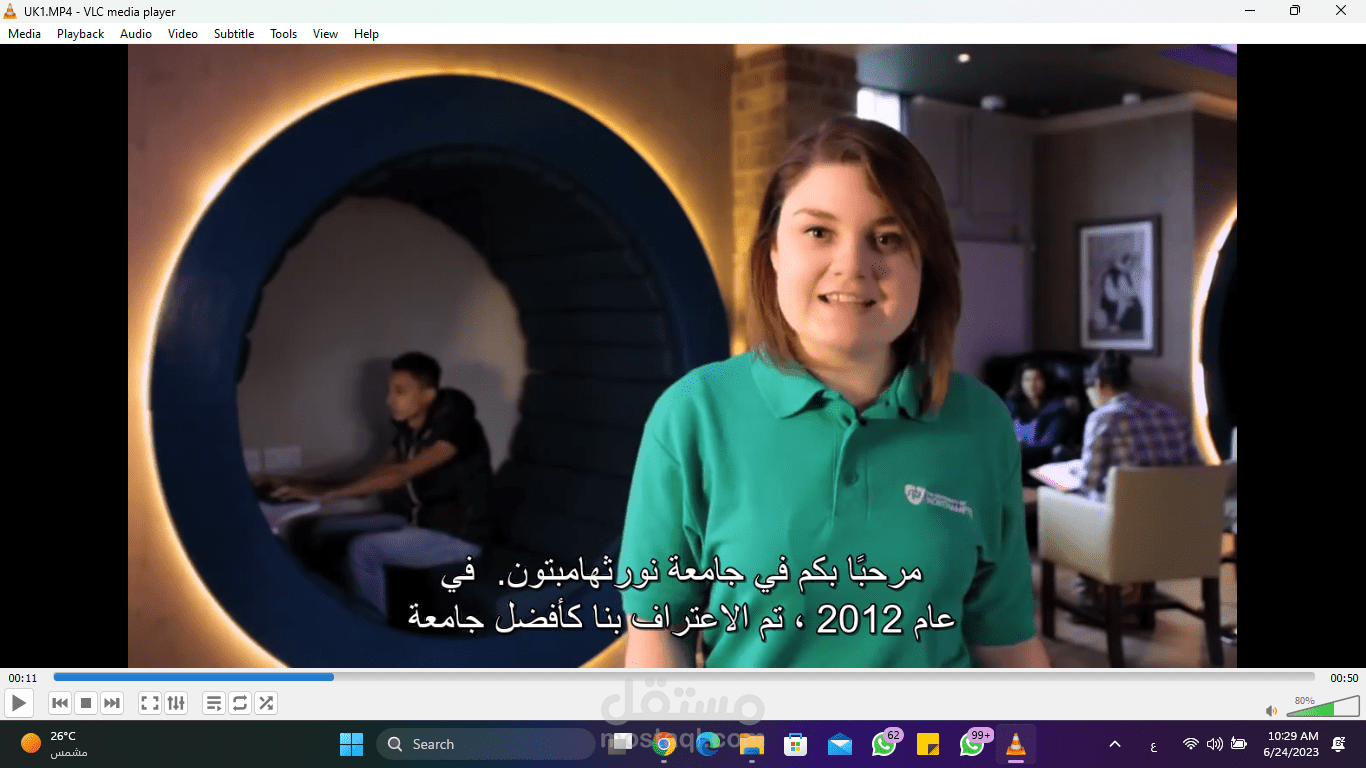Screen dimensions: 1366x768
Task: Open Mail app from taskbar
Action: pyautogui.click(x=840, y=744)
